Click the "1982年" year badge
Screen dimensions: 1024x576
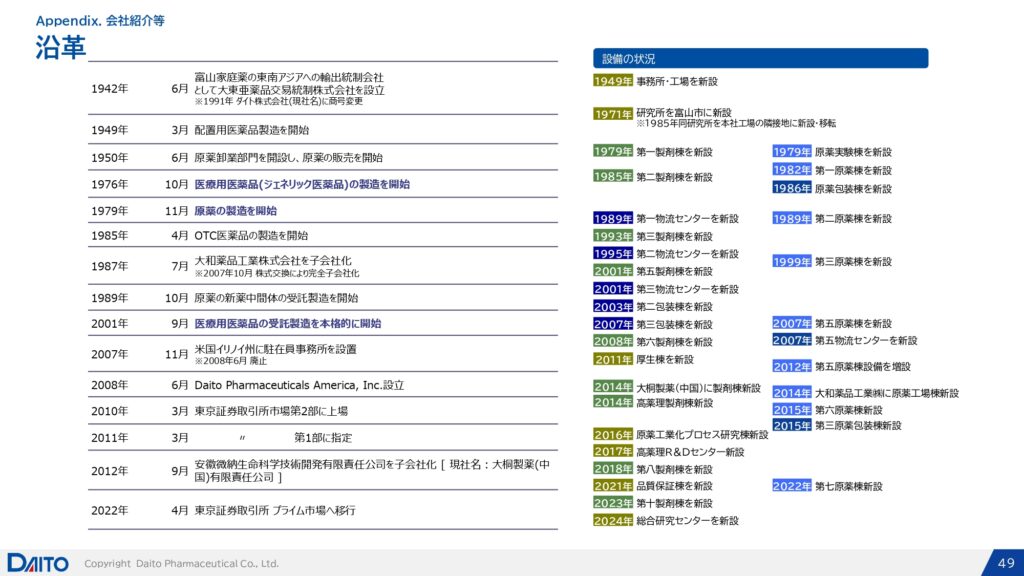tap(792, 170)
